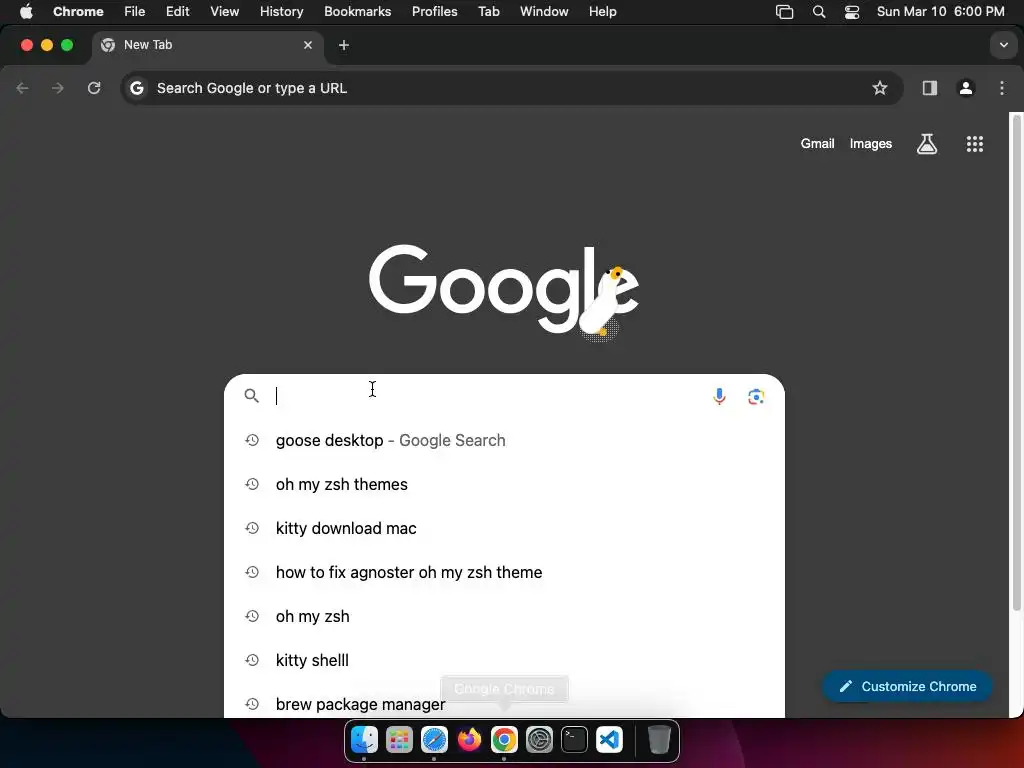Click the magnifier icon in search box
Image resolution: width=1024 pixels, height=768 pixels.
coord(251,396)
